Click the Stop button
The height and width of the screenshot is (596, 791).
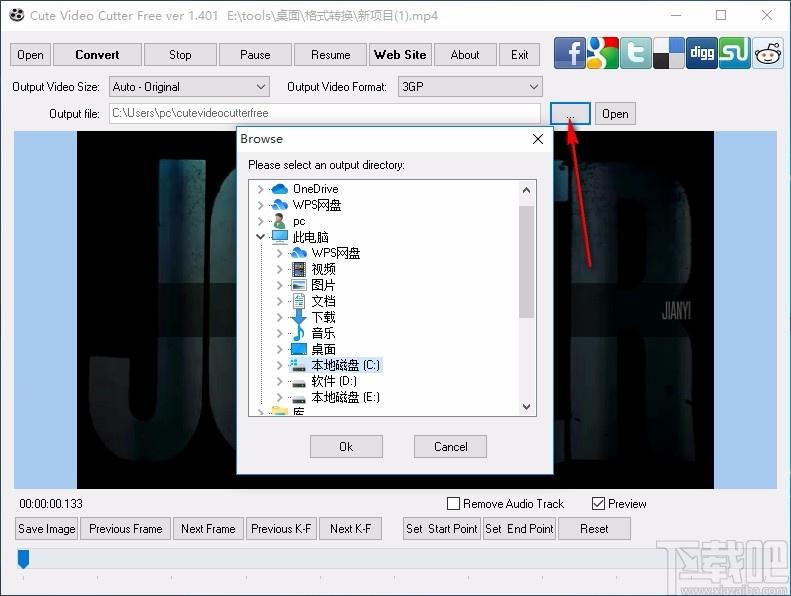pos(180,55)
